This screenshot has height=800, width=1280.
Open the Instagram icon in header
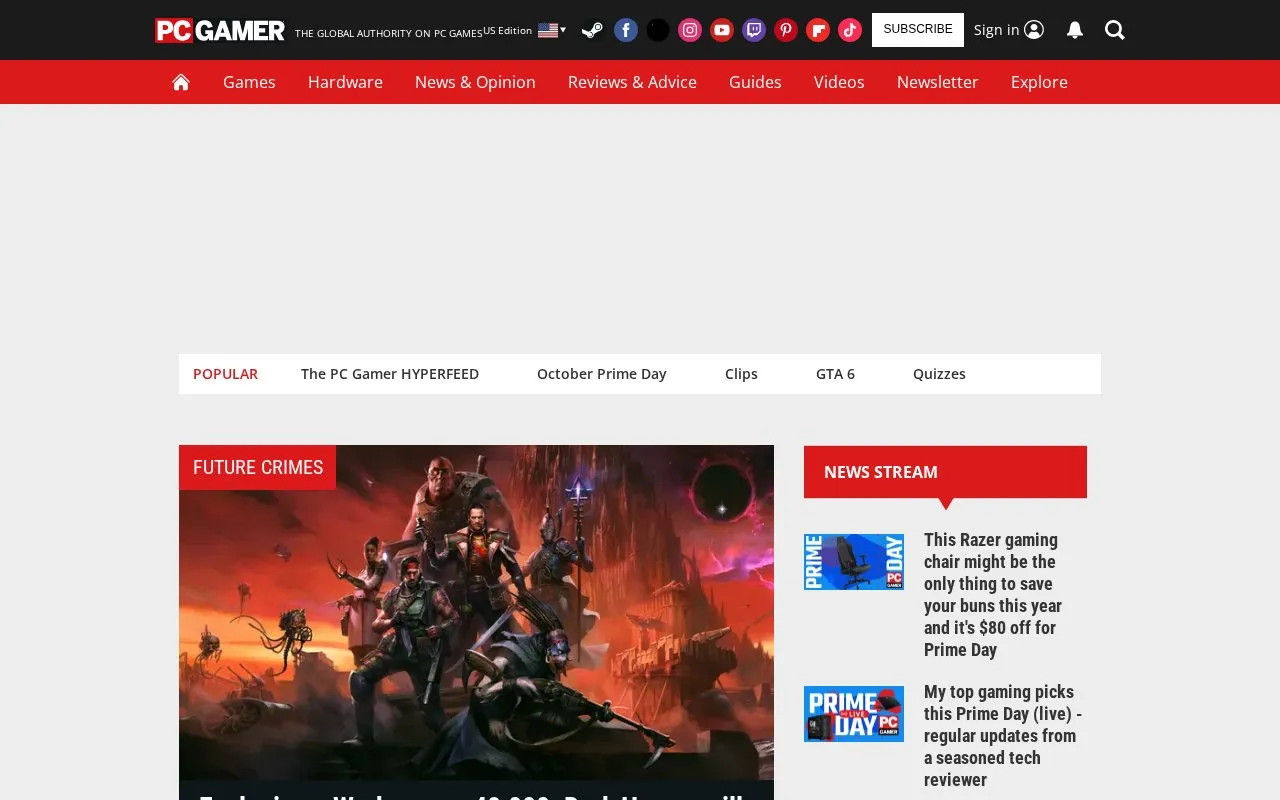click(690, 30)
